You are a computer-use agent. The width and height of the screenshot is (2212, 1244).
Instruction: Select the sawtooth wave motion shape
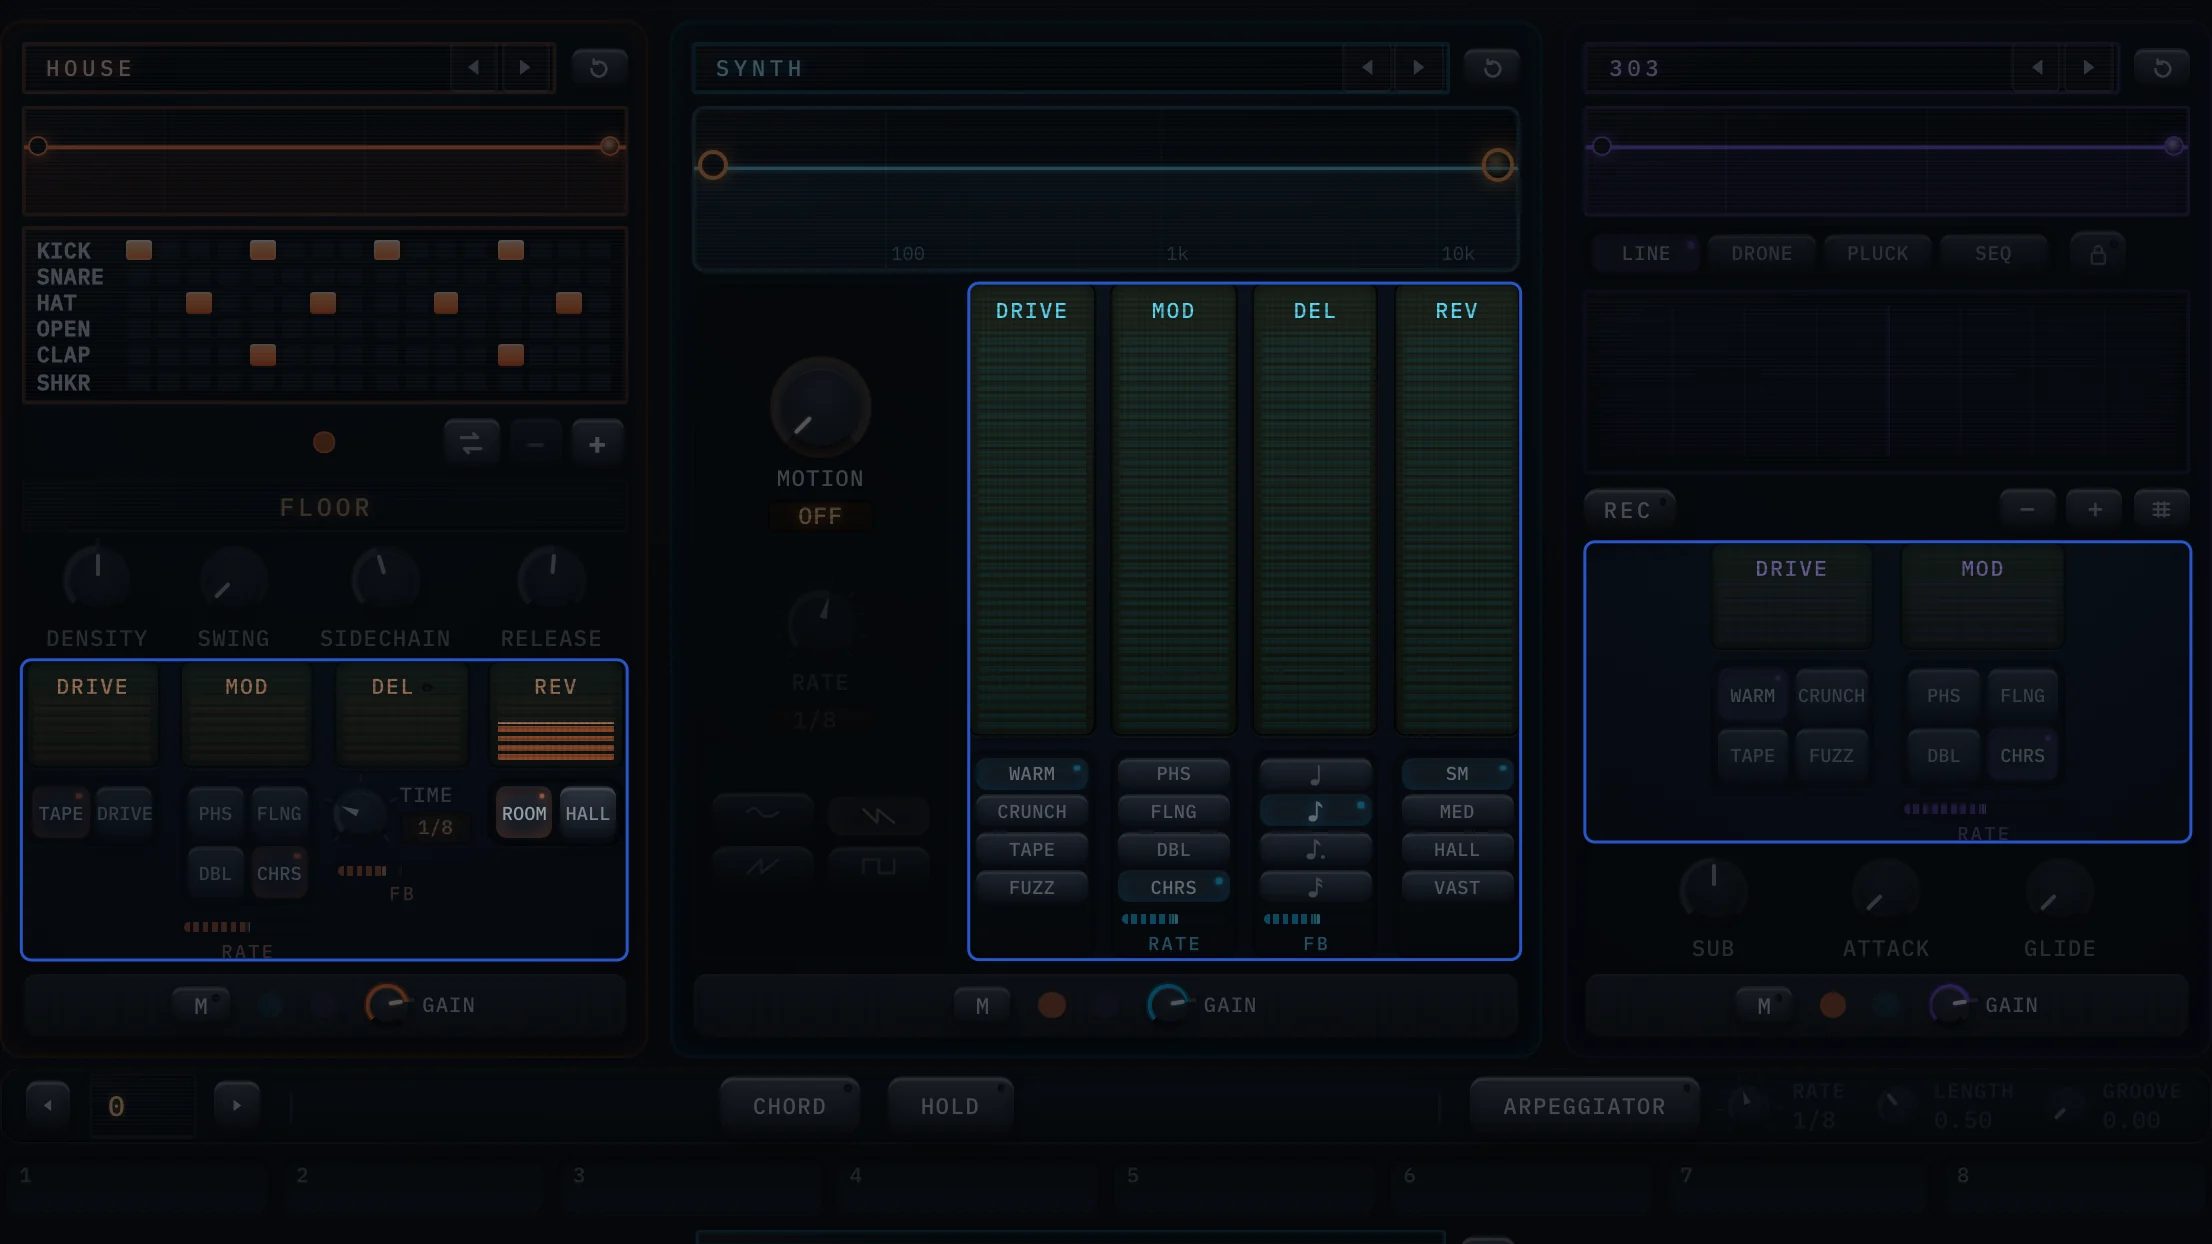878,816
